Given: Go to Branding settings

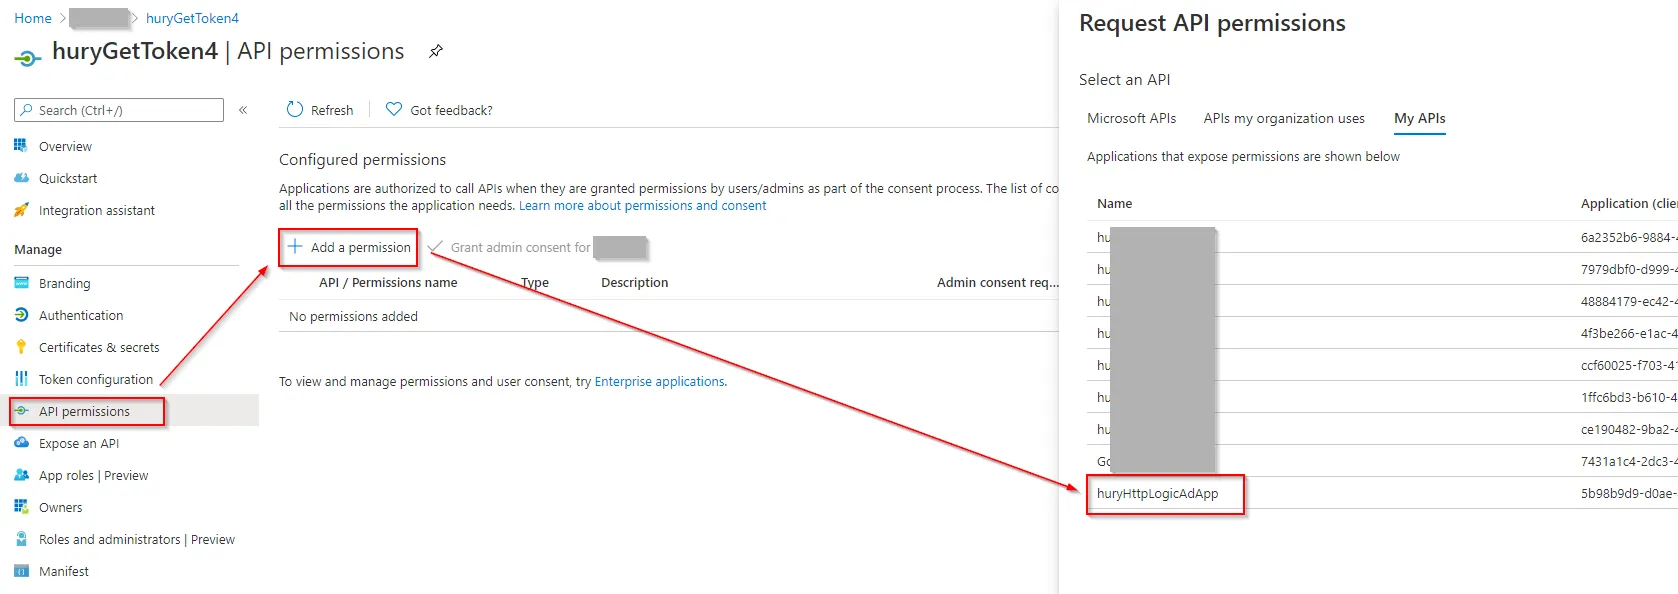Looking at the screenshot, I should click(64, 283).
